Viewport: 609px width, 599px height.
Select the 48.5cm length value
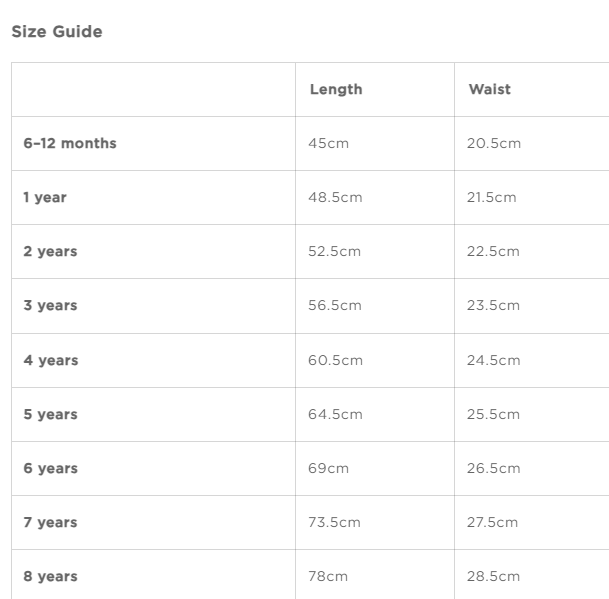pos(335,197)
